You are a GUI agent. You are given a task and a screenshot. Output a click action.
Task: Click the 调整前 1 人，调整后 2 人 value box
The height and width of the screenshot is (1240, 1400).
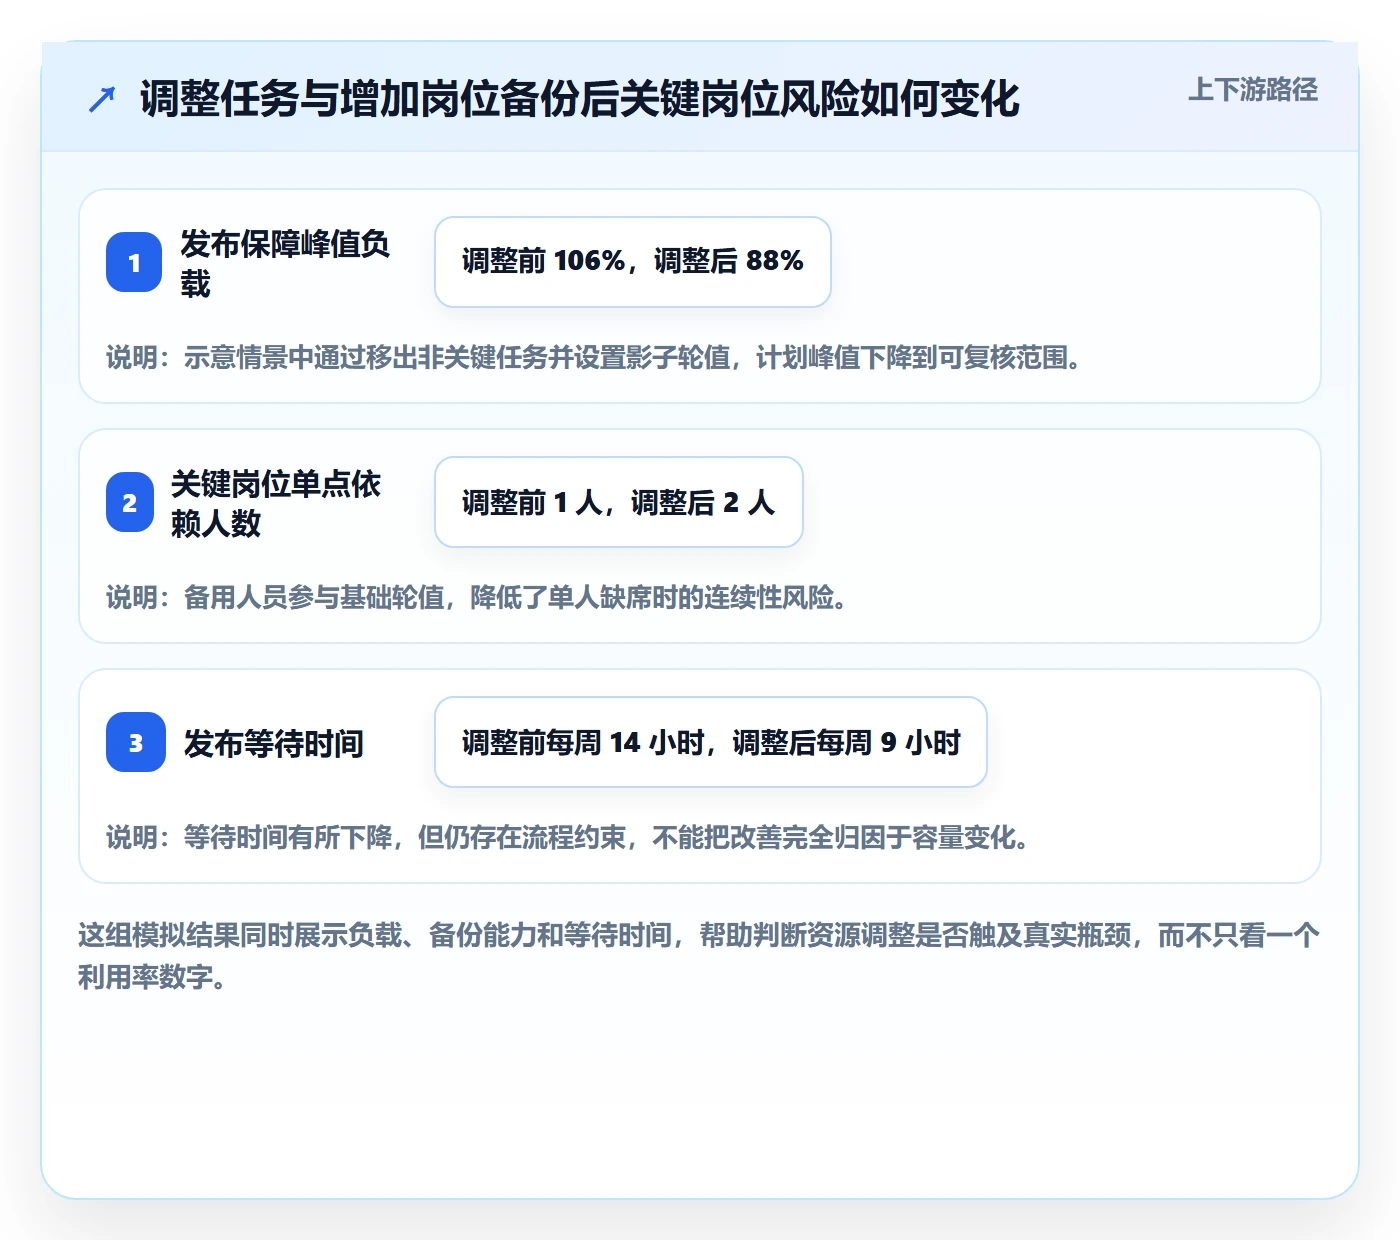pyautogui.click(x=619, y=502)
